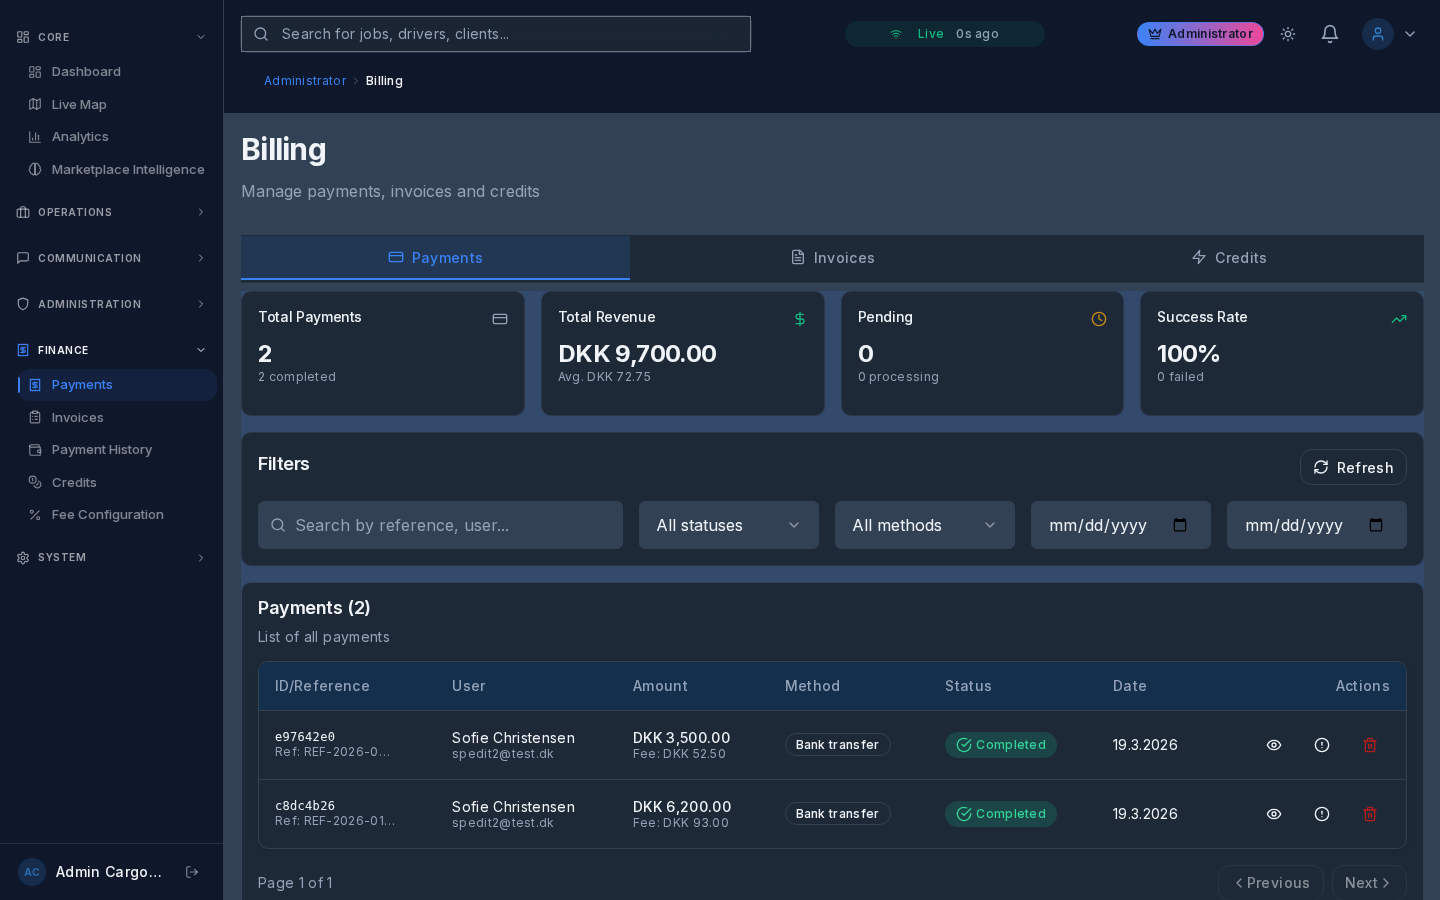Toggle the light/dark theme sun icon
This screenshot has width=1440, height=900.
(x=1288, y=34)
